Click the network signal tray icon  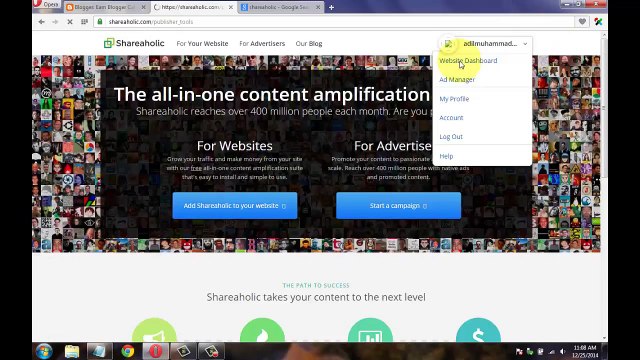click(x=552, y=351)
